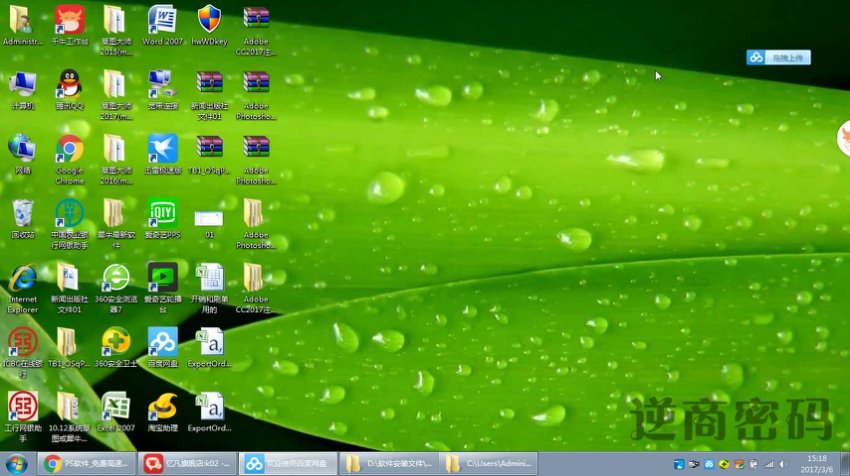The width and height of the screenshot is (850, 476).
Task: Launch 千牛工作台 desktop shortcut
Action: 69,25
